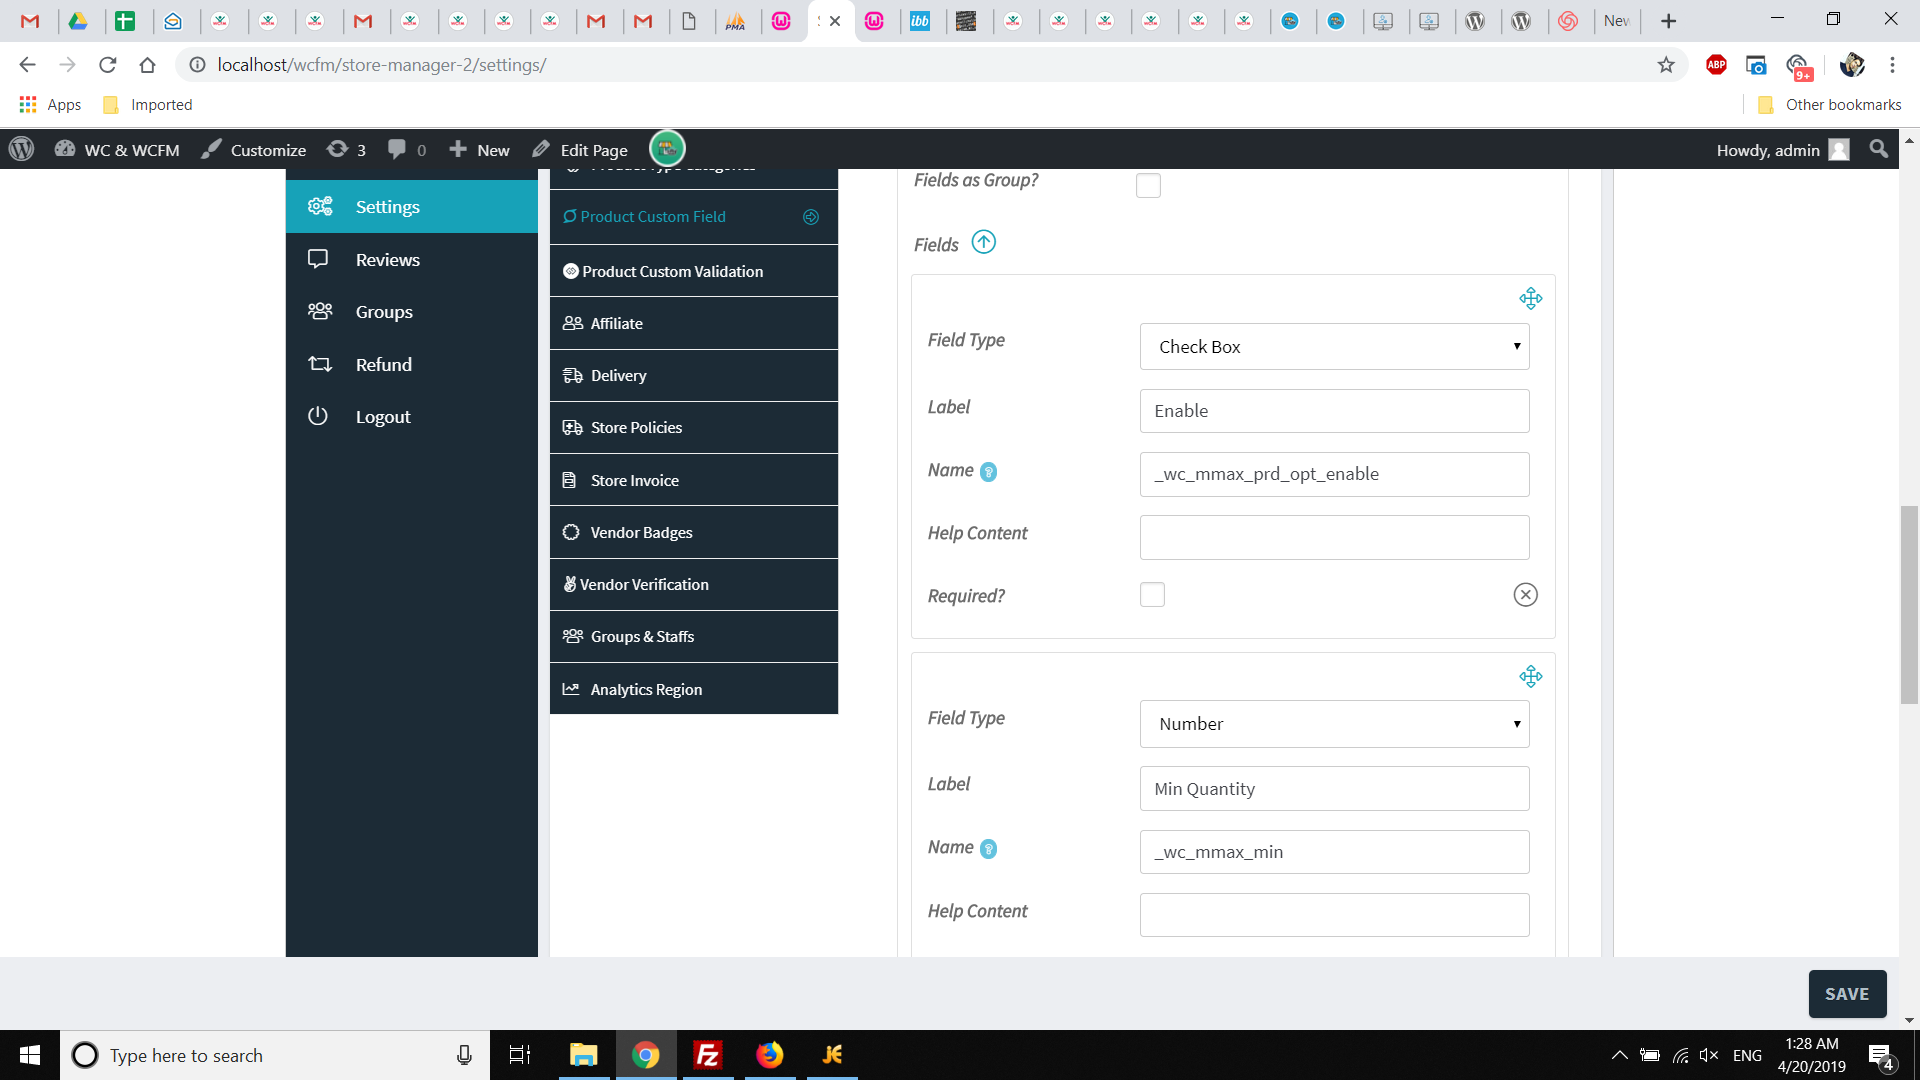Open the Vendor Verification settings tab
The image size is (1920, 1080).
[x=693, y=585]
